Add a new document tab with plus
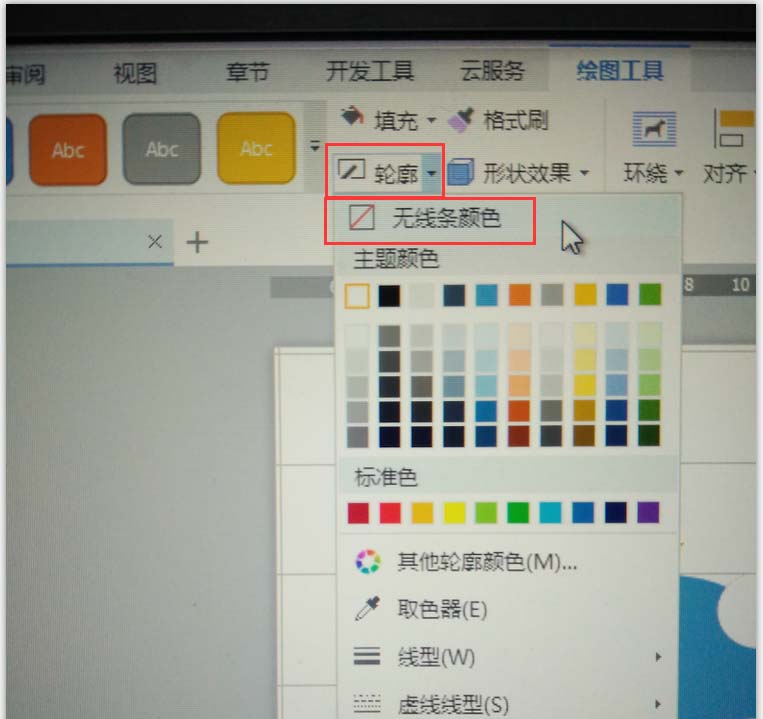The image size is (763, 719). (197, 242)
